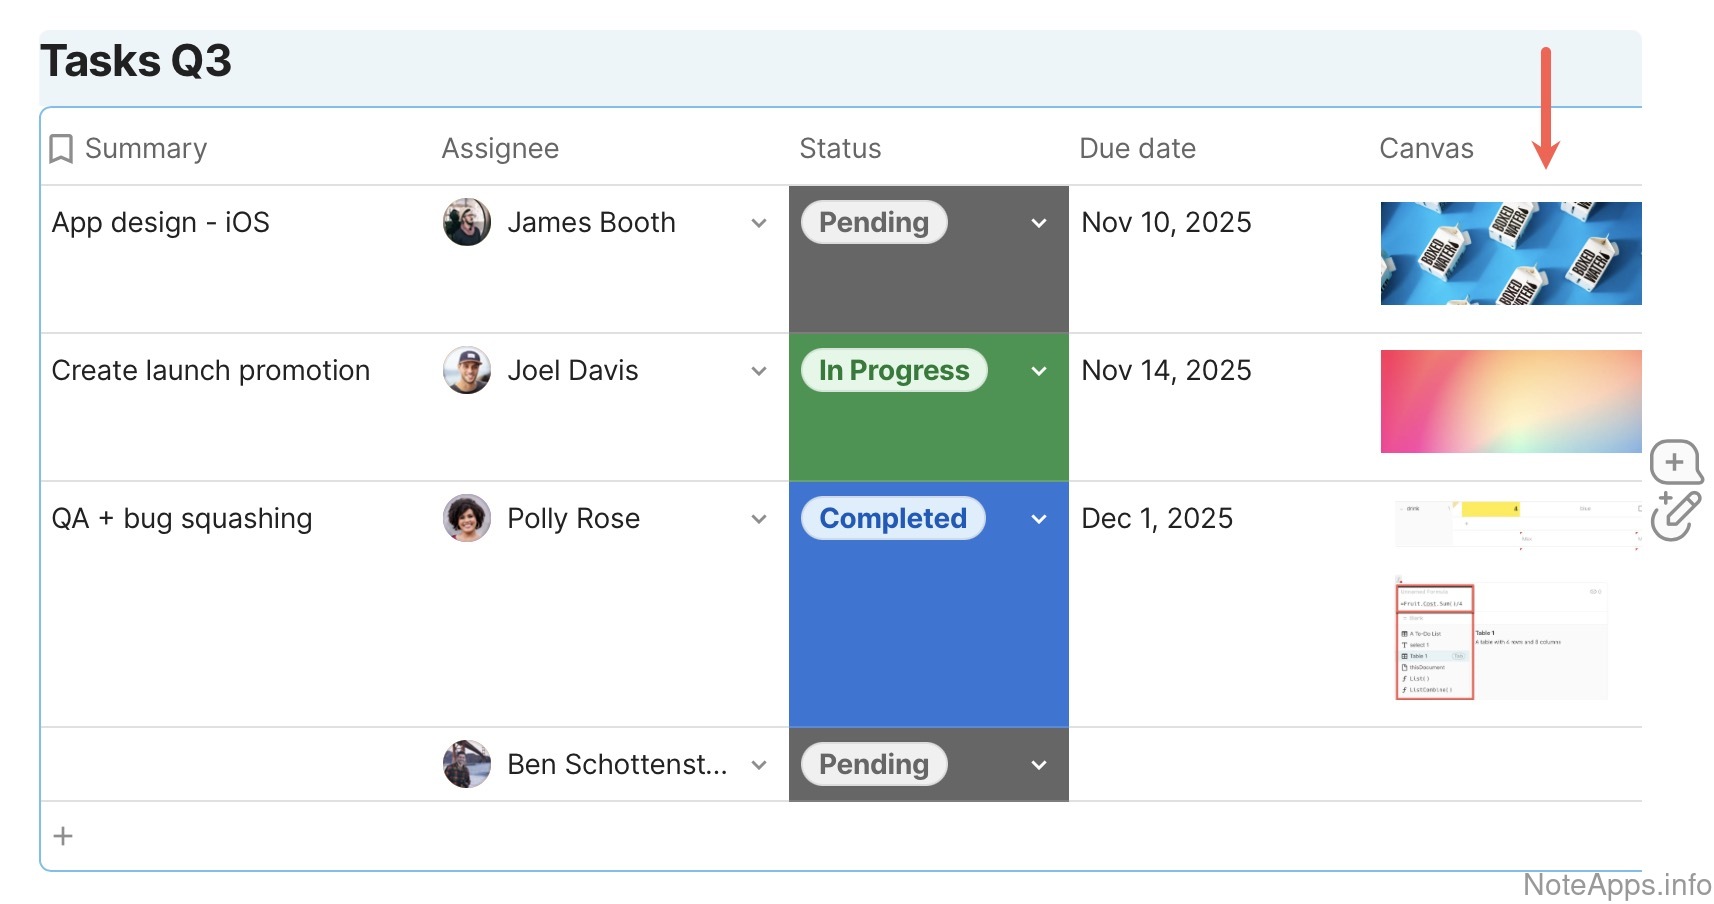Viewport: 1714px width, 904px height.
Task: Open Ben Schottenstein's Pending status dropdown
Action: 1039,765
